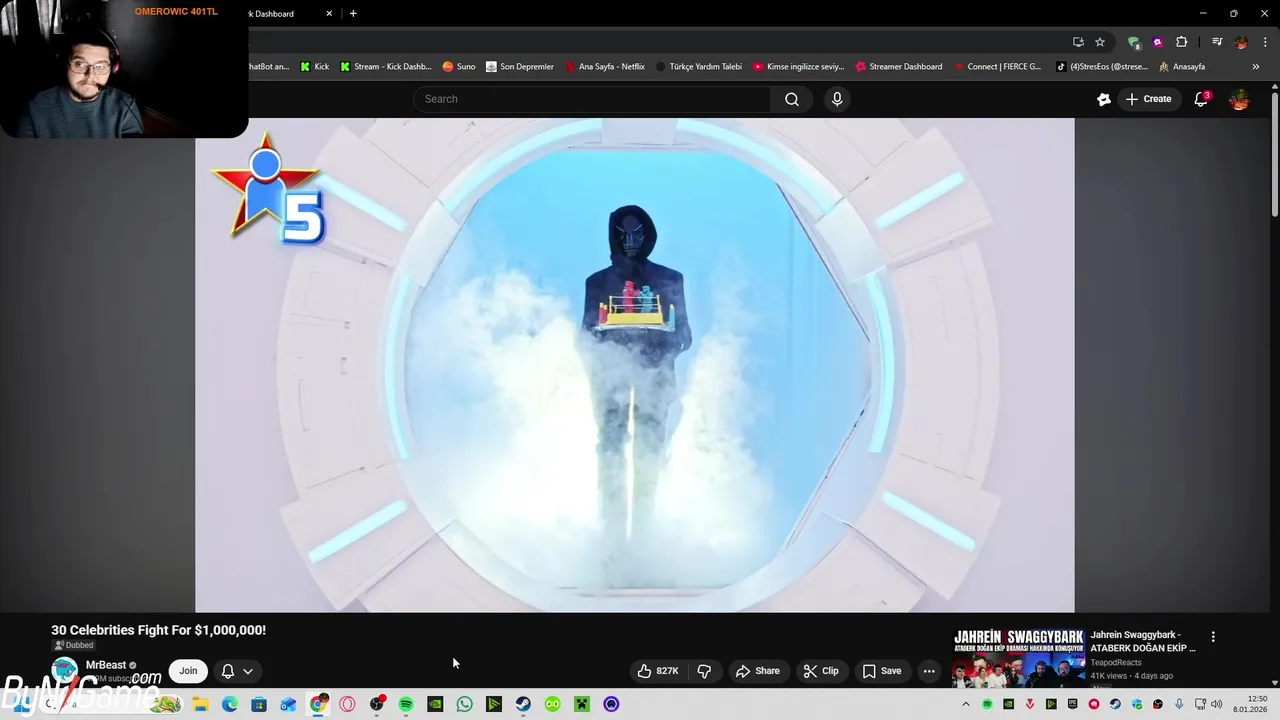Image resolution: width=1280 pixels, height=720 pixels.
Task: Dislike the video with thumbs down
Action: click(x=704, y=671)
